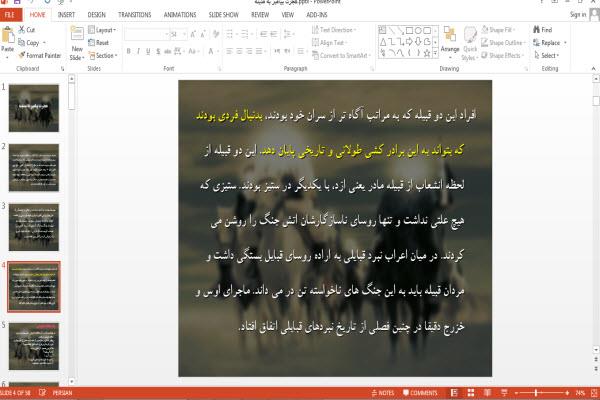Align text left
Image resolution: width=600 pixels, height=400 pixels.
229,51
